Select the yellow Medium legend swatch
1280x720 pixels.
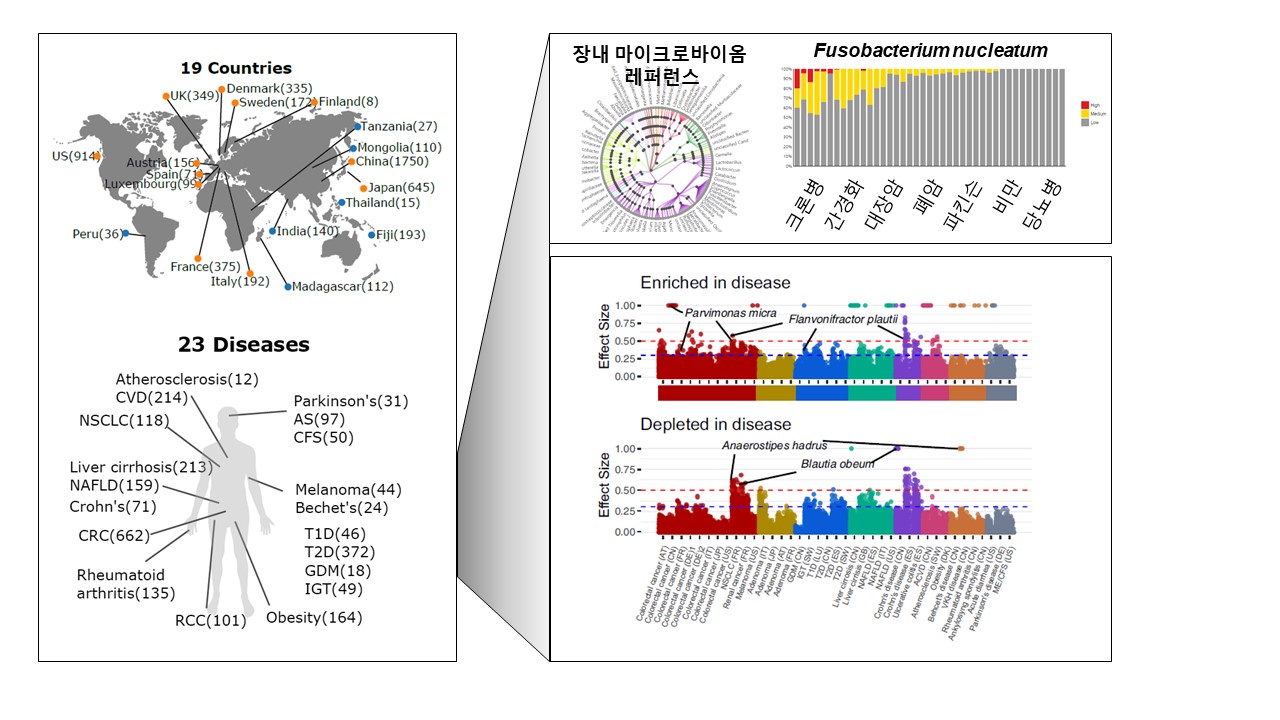pos(1086,112)
